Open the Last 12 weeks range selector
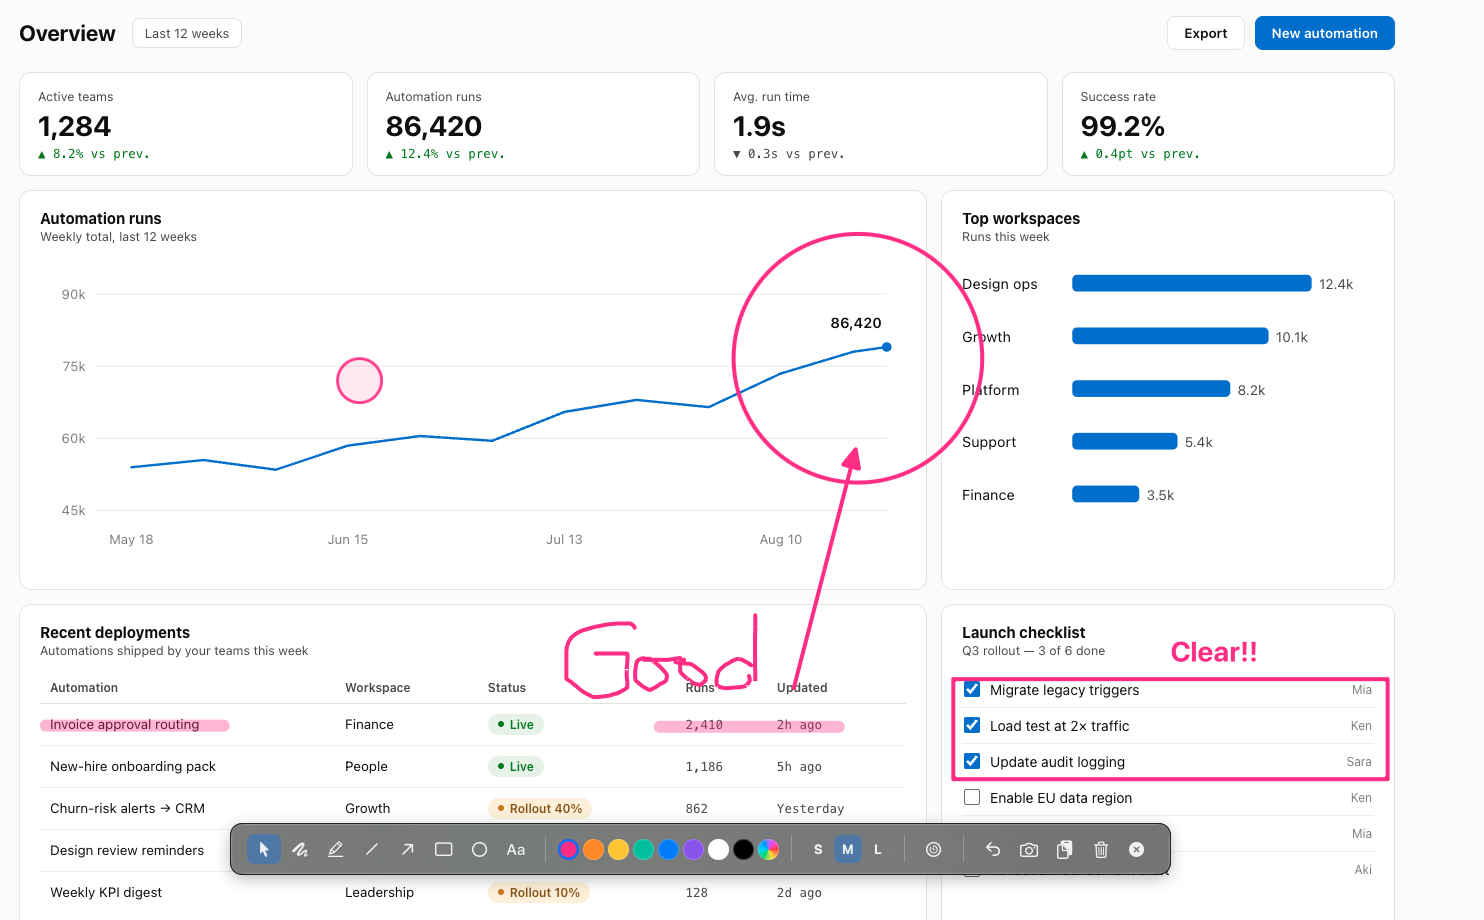The width and height of the screenshot is (1484, 920). (x=187, y=33)
